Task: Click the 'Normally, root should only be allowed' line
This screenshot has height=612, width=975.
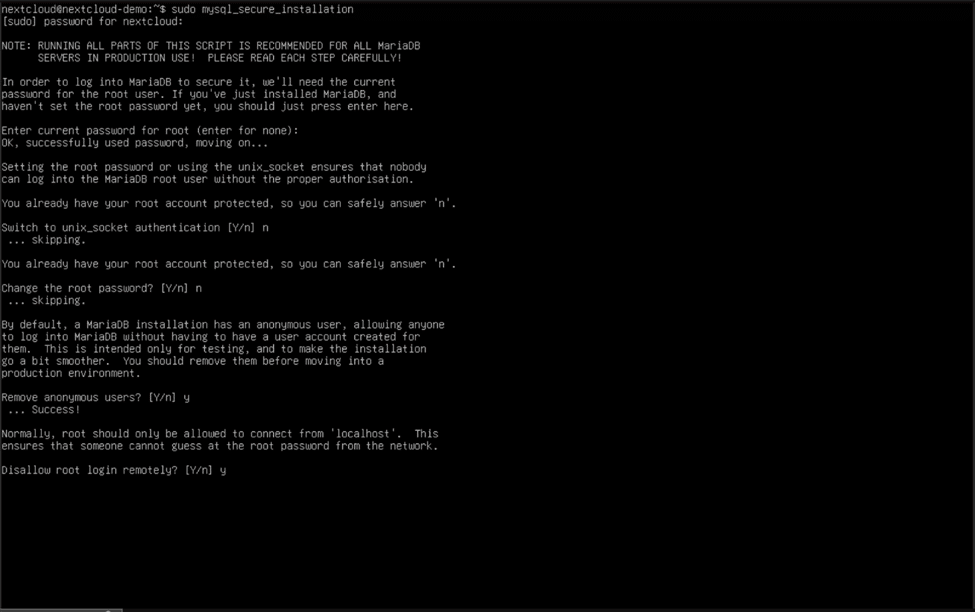Action: pyautogui.click(x=219, y=434)
